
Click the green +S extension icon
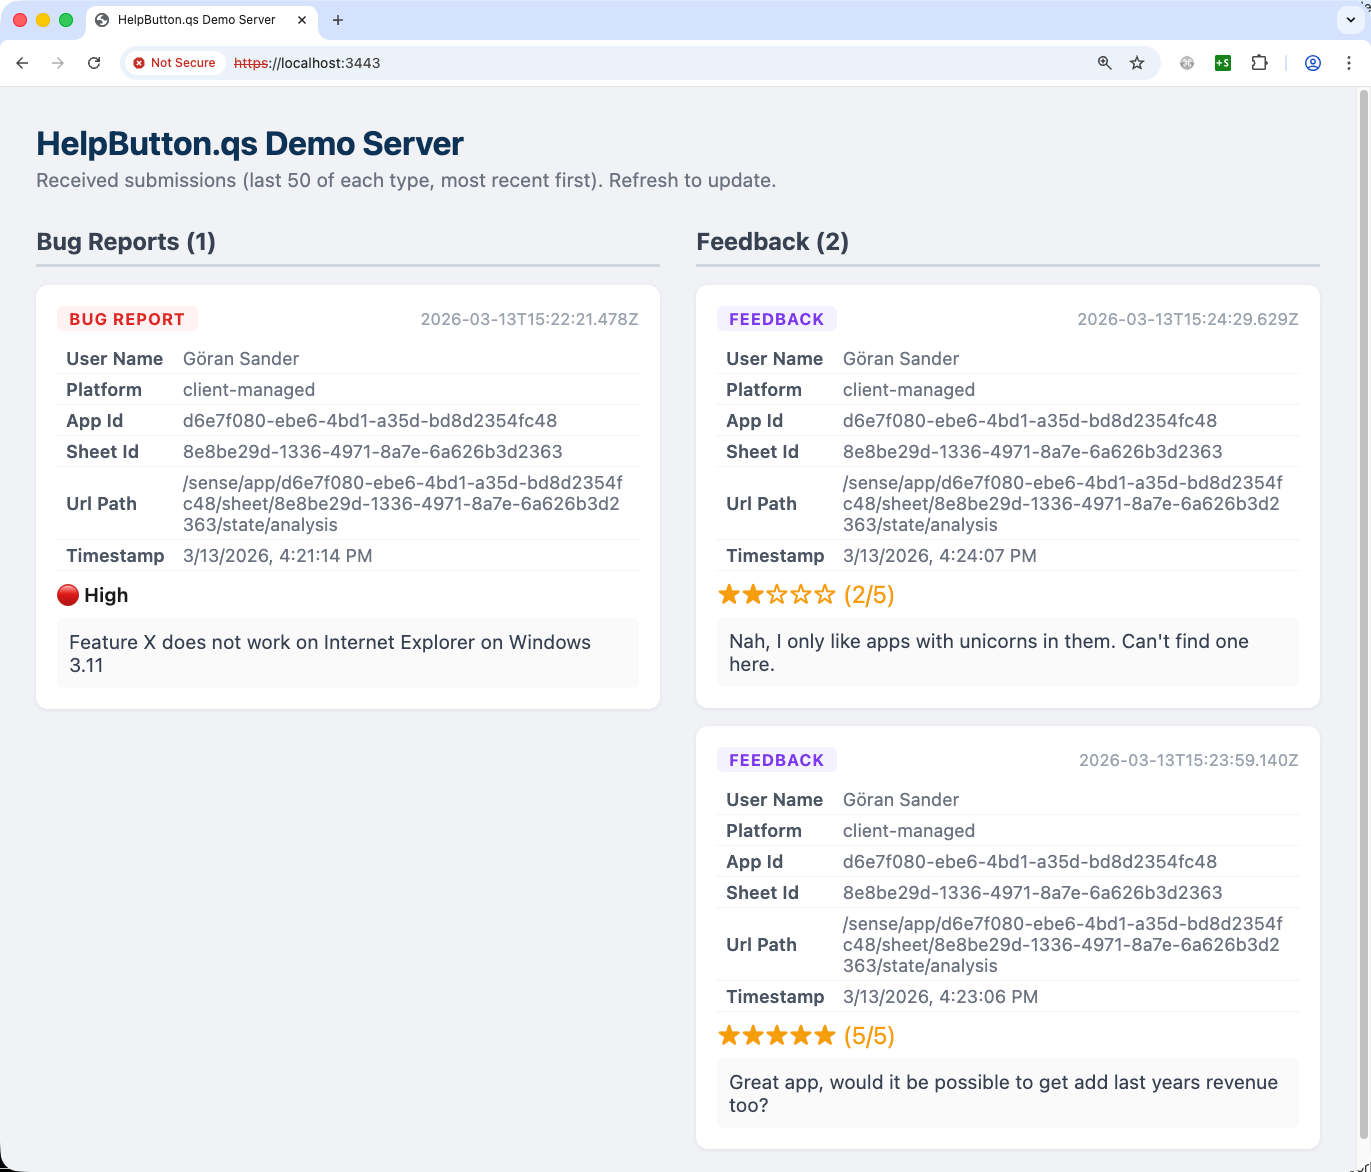pyautogui.click(x=1222, y=62)
